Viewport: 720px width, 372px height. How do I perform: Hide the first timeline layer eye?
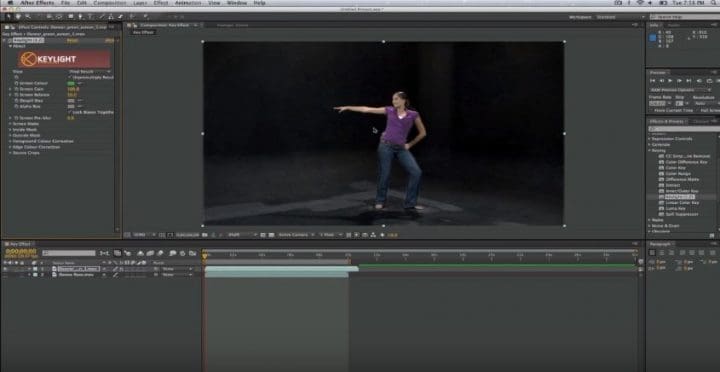pos(5,269)
